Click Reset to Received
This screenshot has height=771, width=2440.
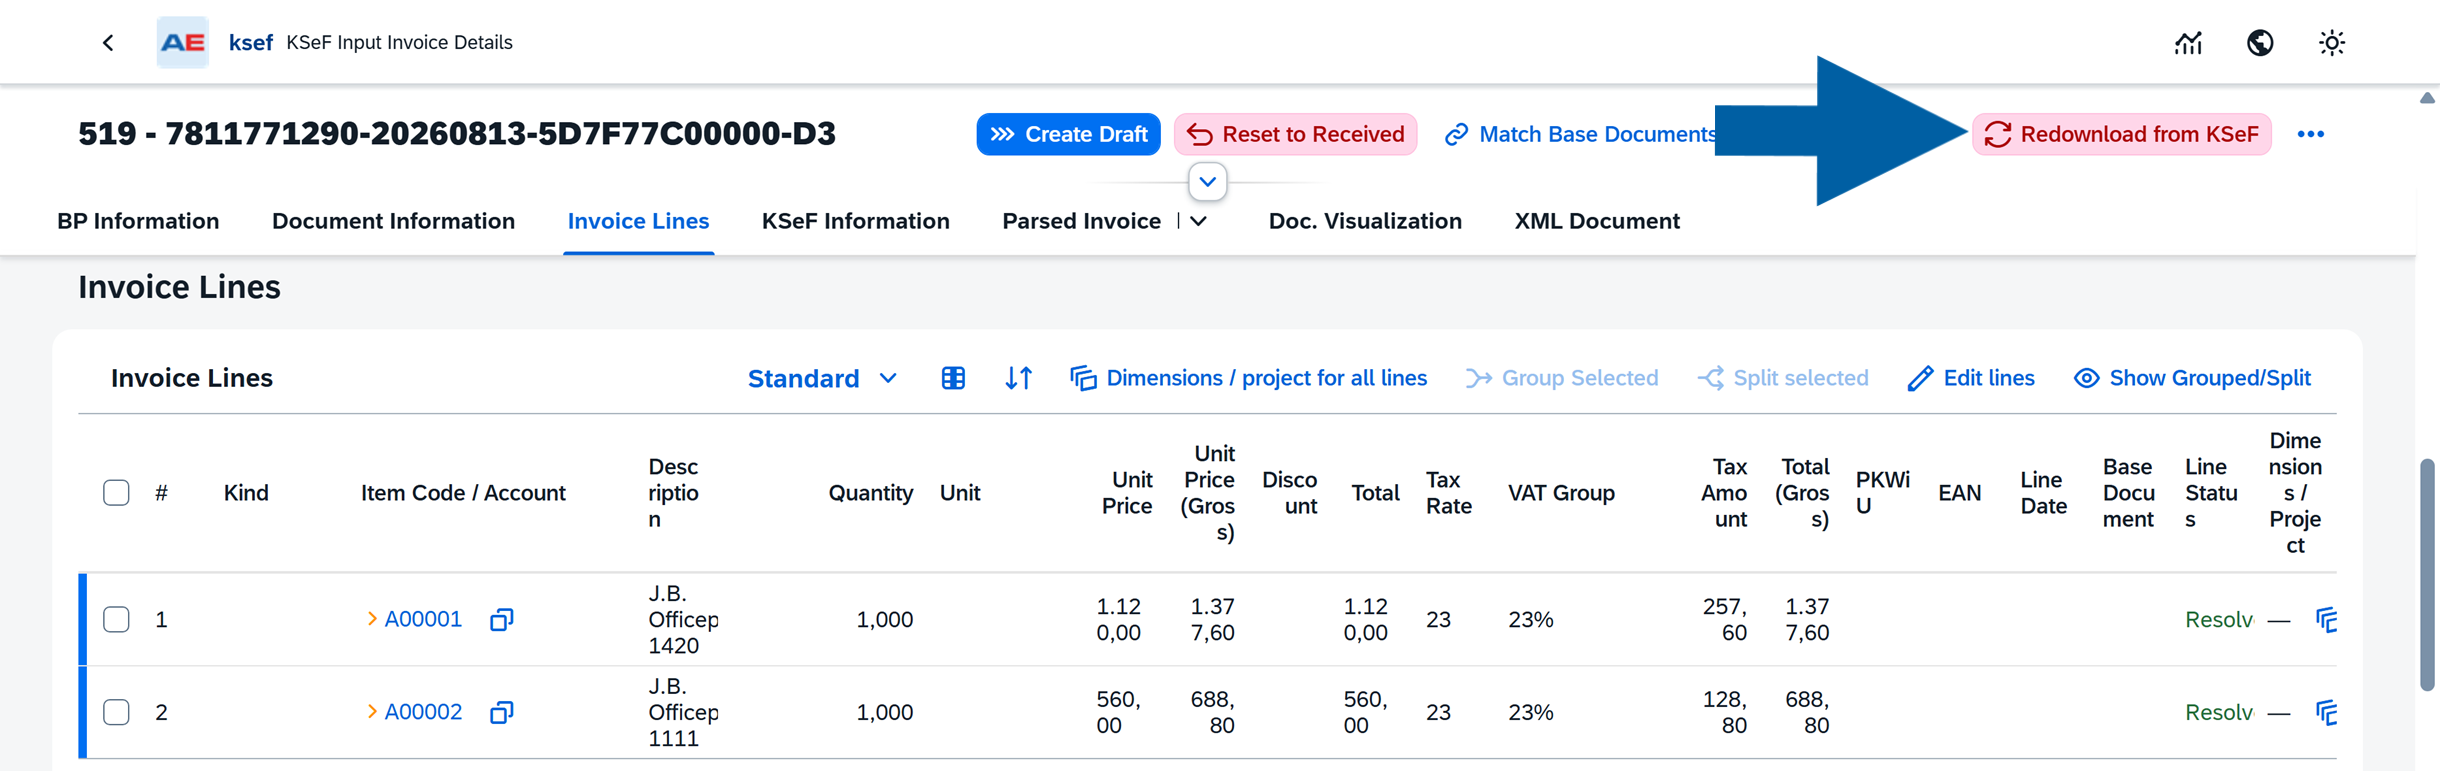[x=1295, y=134]
